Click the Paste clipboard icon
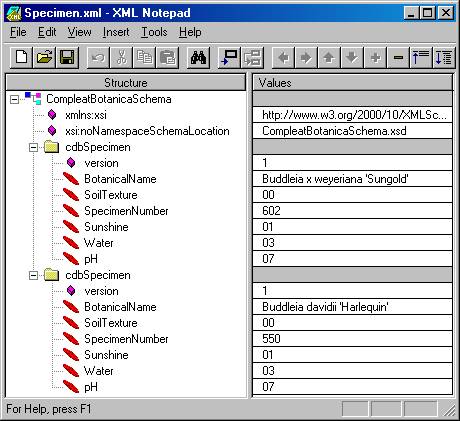The image size is (460, 421). (x=167, y=58)
